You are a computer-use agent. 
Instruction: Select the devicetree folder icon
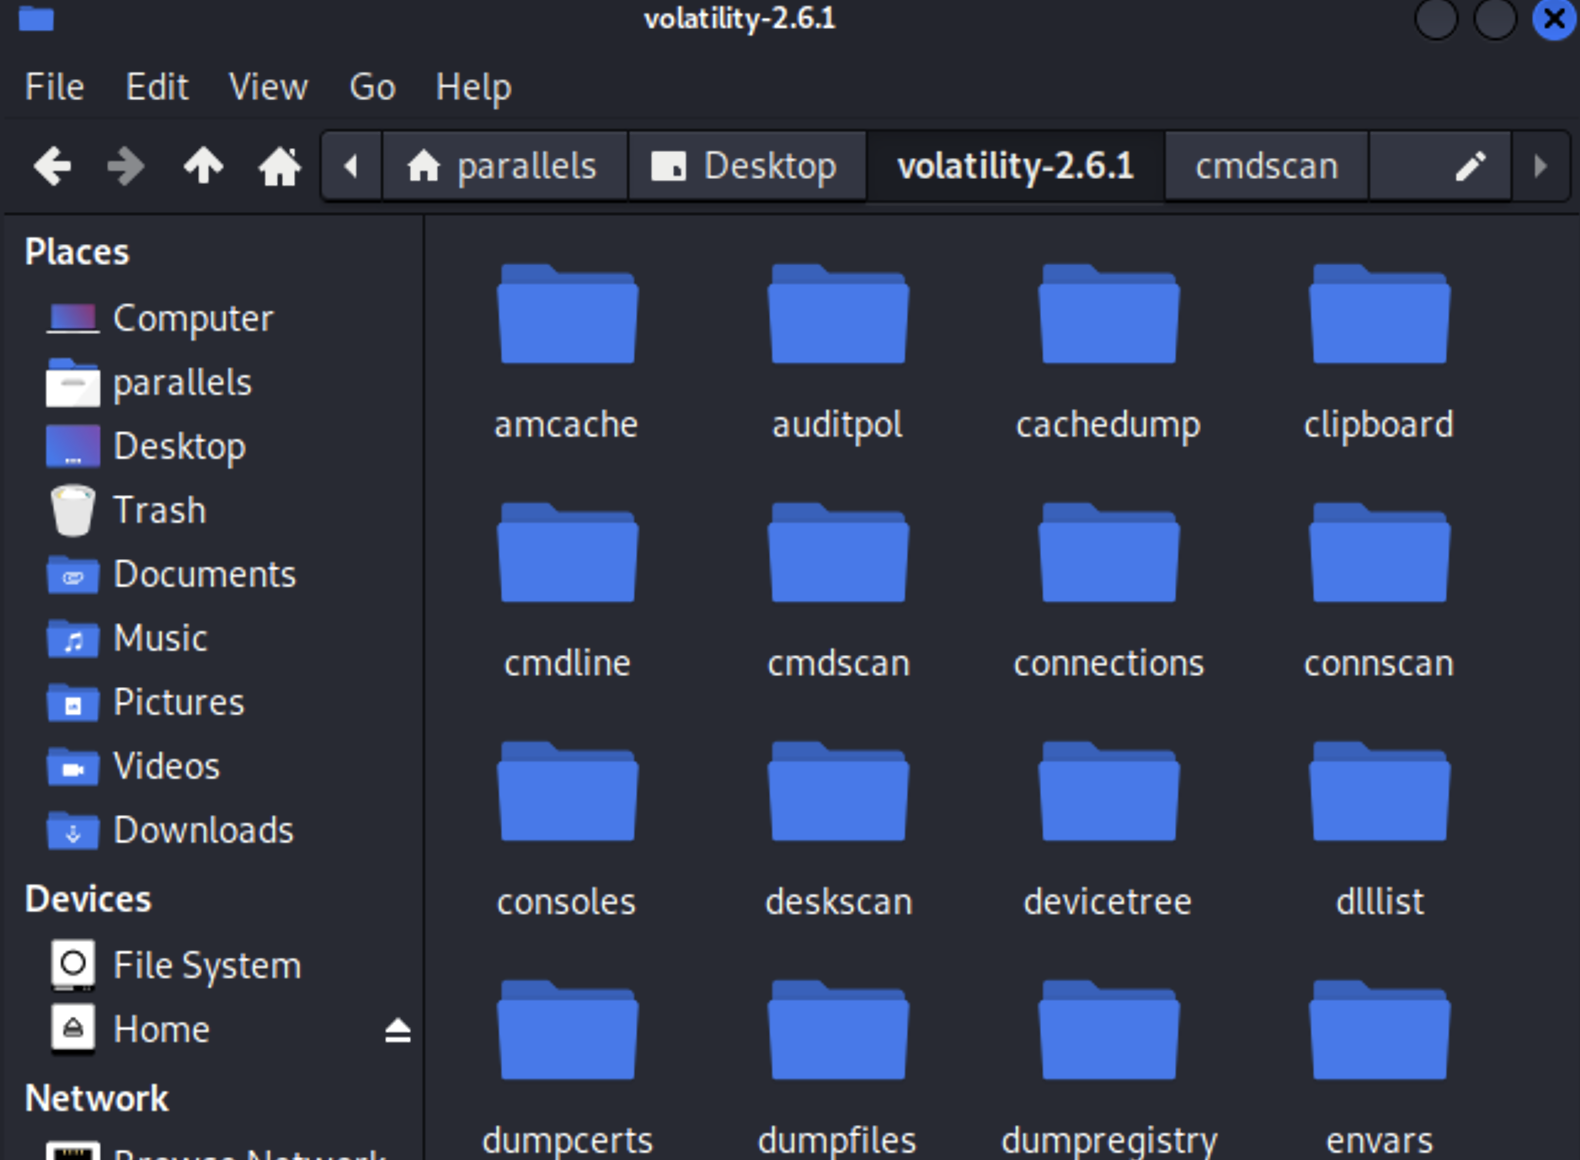coord(1109,792)
